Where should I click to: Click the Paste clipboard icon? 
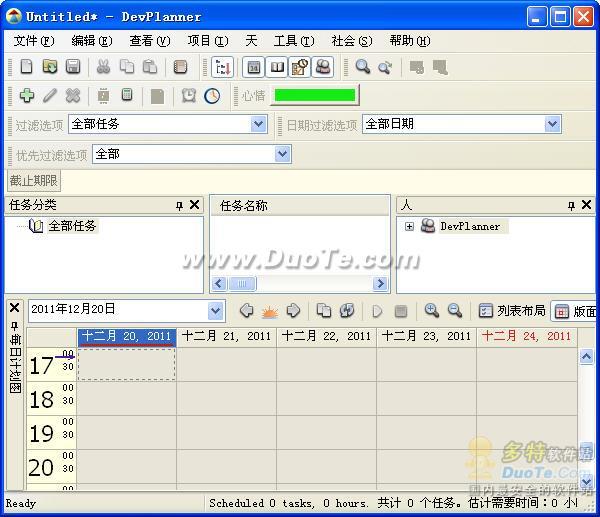click(150, 67)
